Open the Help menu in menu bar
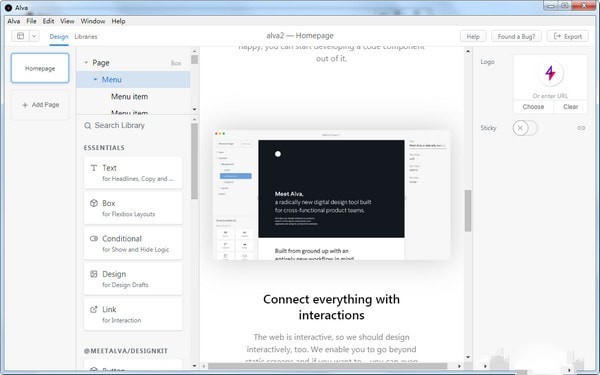600x375 pixels. tap(118, 21)
